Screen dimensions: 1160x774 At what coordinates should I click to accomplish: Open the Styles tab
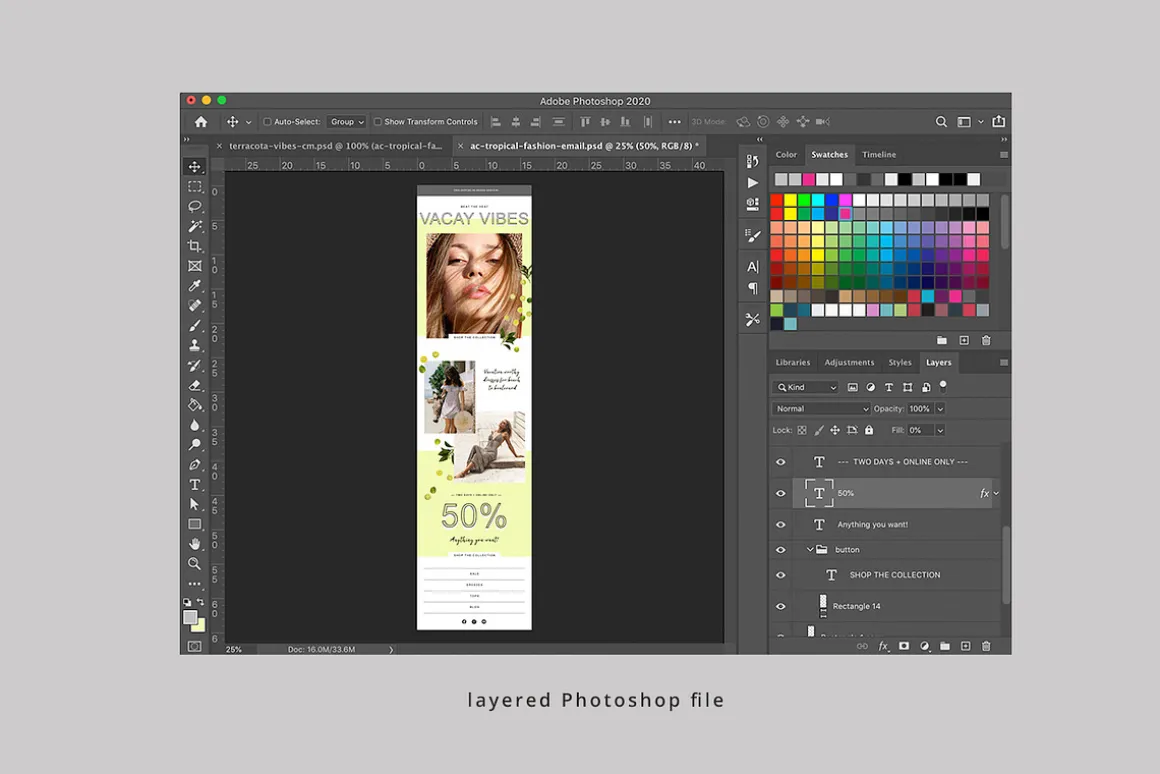click(x=900, y=363)
